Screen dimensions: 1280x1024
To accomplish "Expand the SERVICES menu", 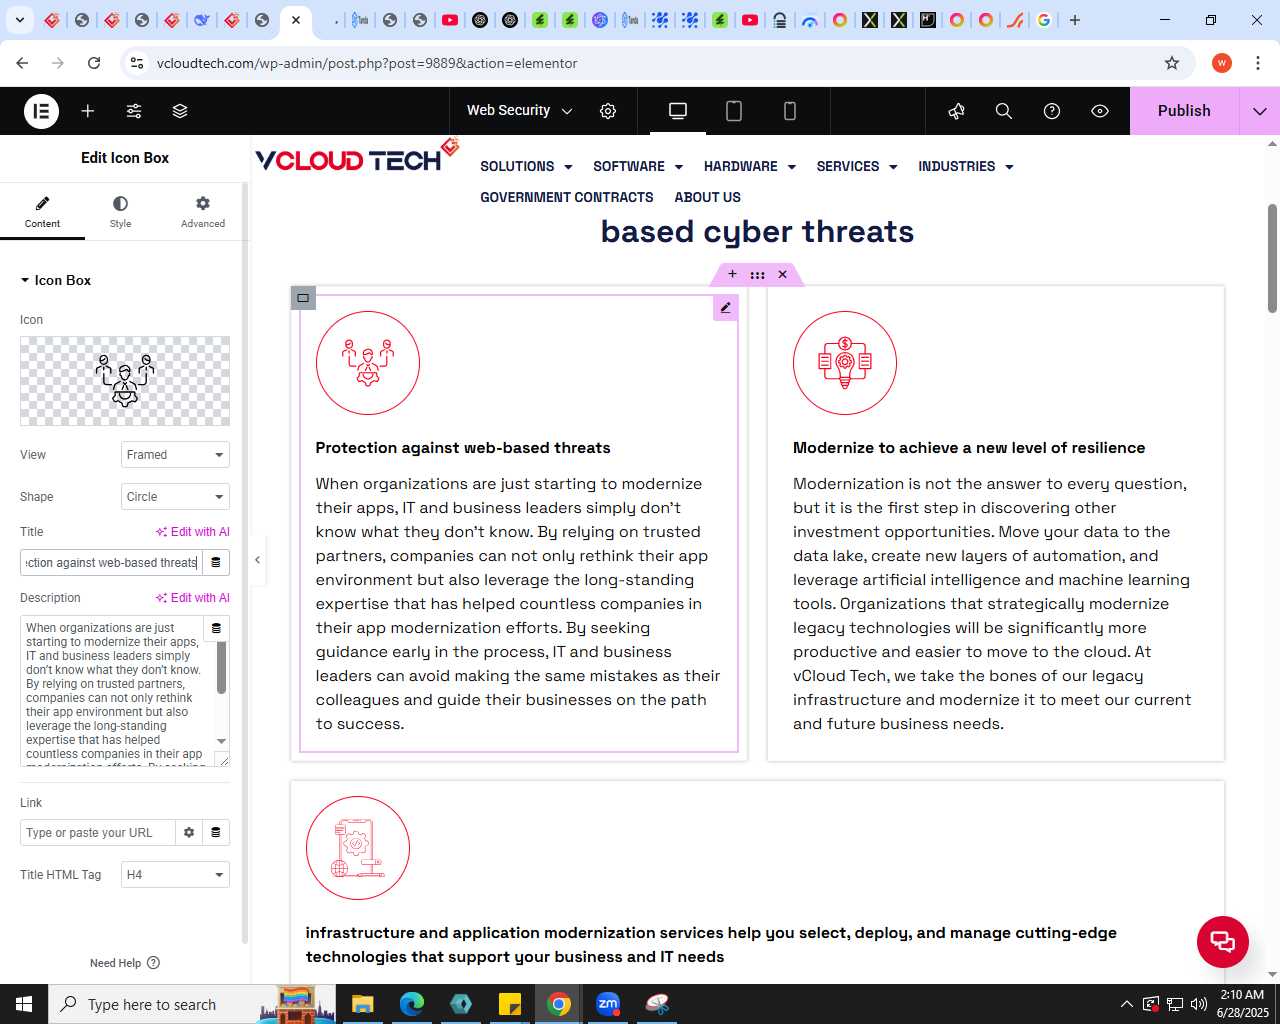I will click(857, 167).
